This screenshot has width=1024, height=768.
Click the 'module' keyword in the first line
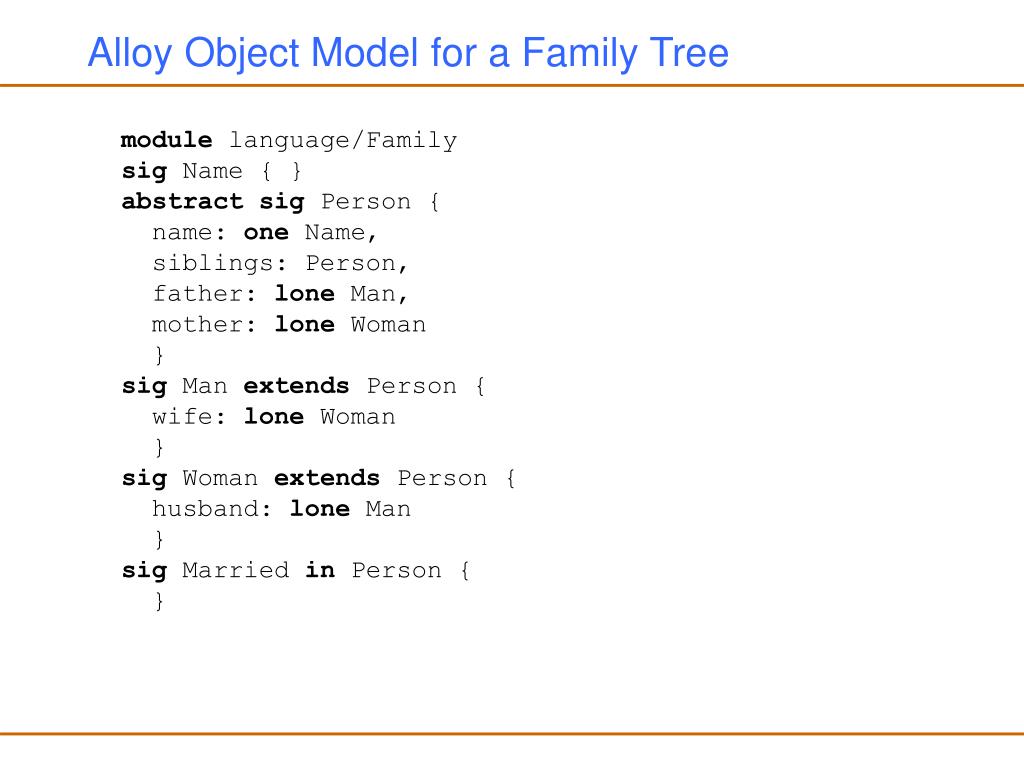point(167,140)
